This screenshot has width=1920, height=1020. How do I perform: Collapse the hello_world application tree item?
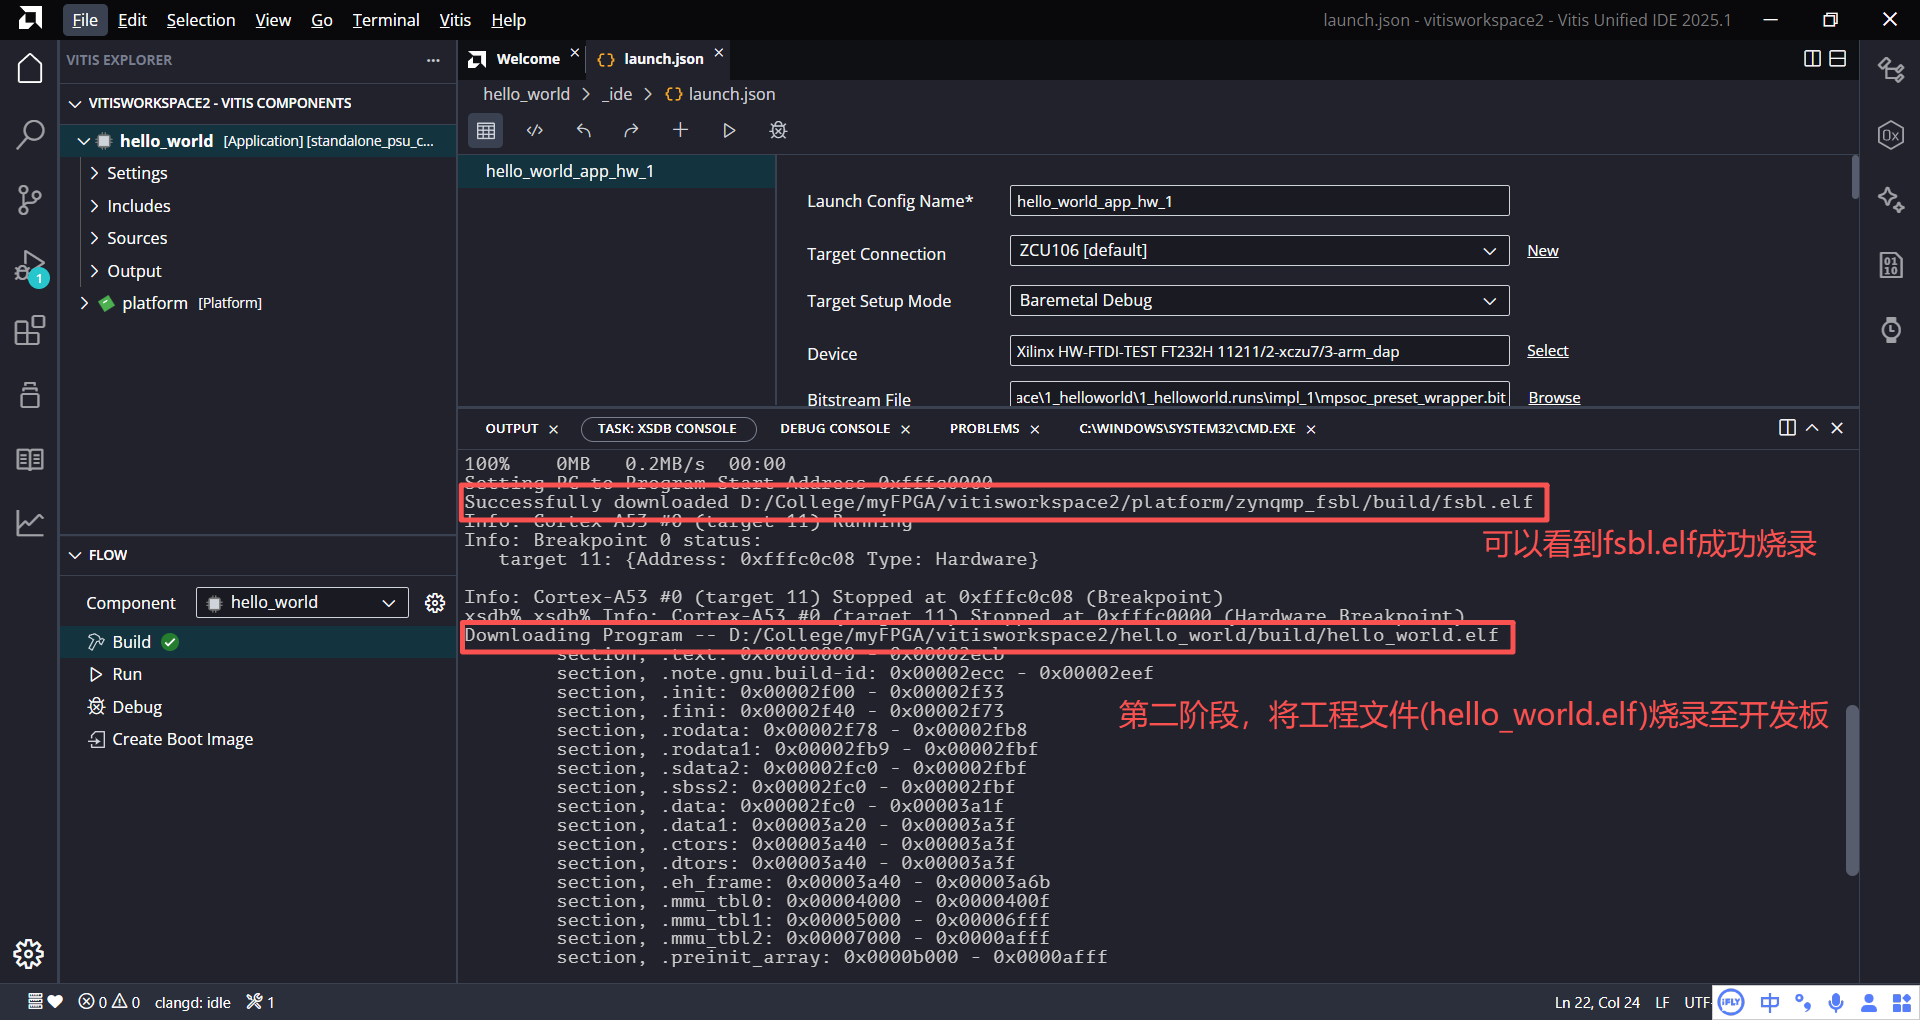click(x=84, y=141)
